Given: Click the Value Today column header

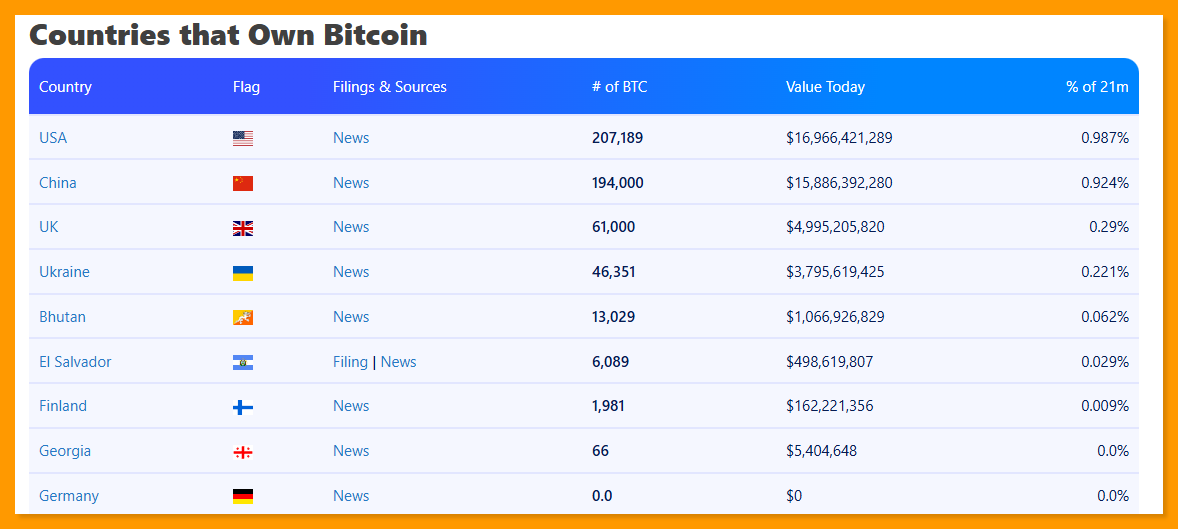Looking at the screenshot, I should click(826, 87).
